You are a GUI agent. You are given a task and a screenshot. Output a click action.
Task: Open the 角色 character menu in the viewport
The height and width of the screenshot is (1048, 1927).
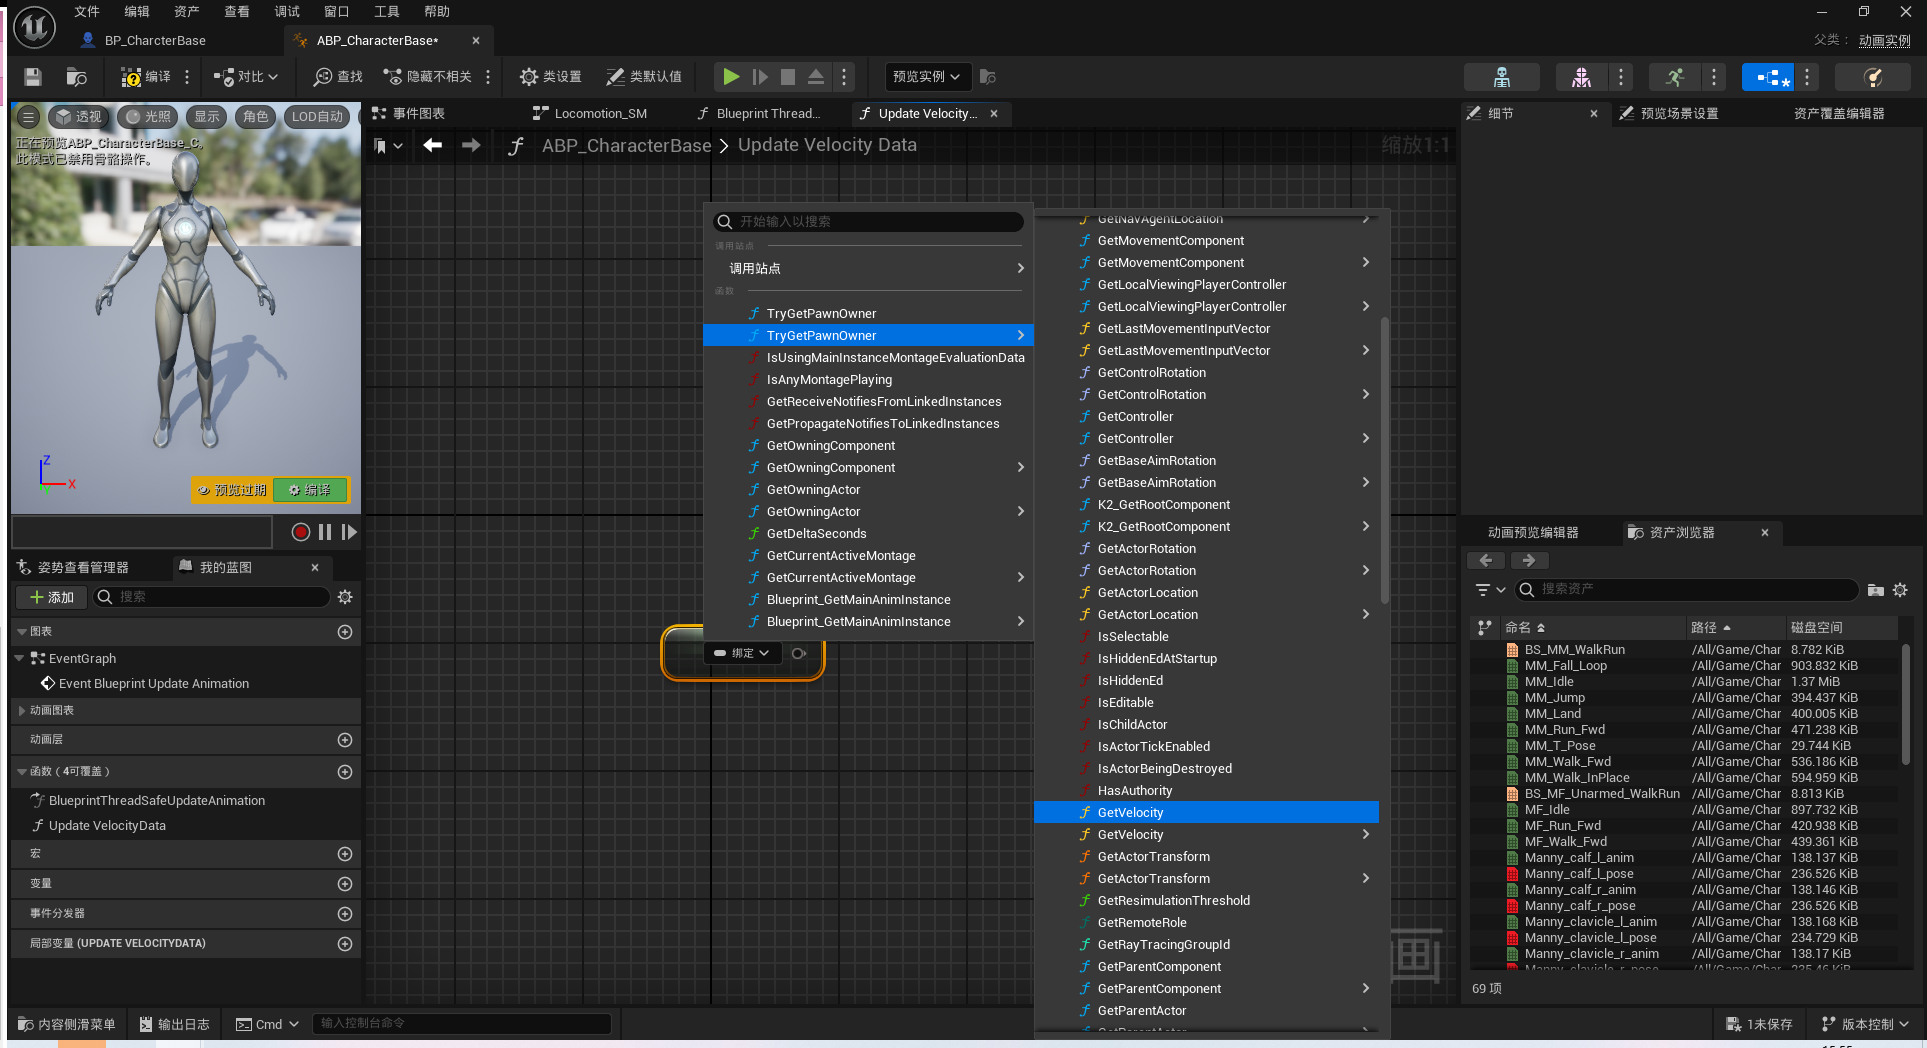click(x=255, y=117)
